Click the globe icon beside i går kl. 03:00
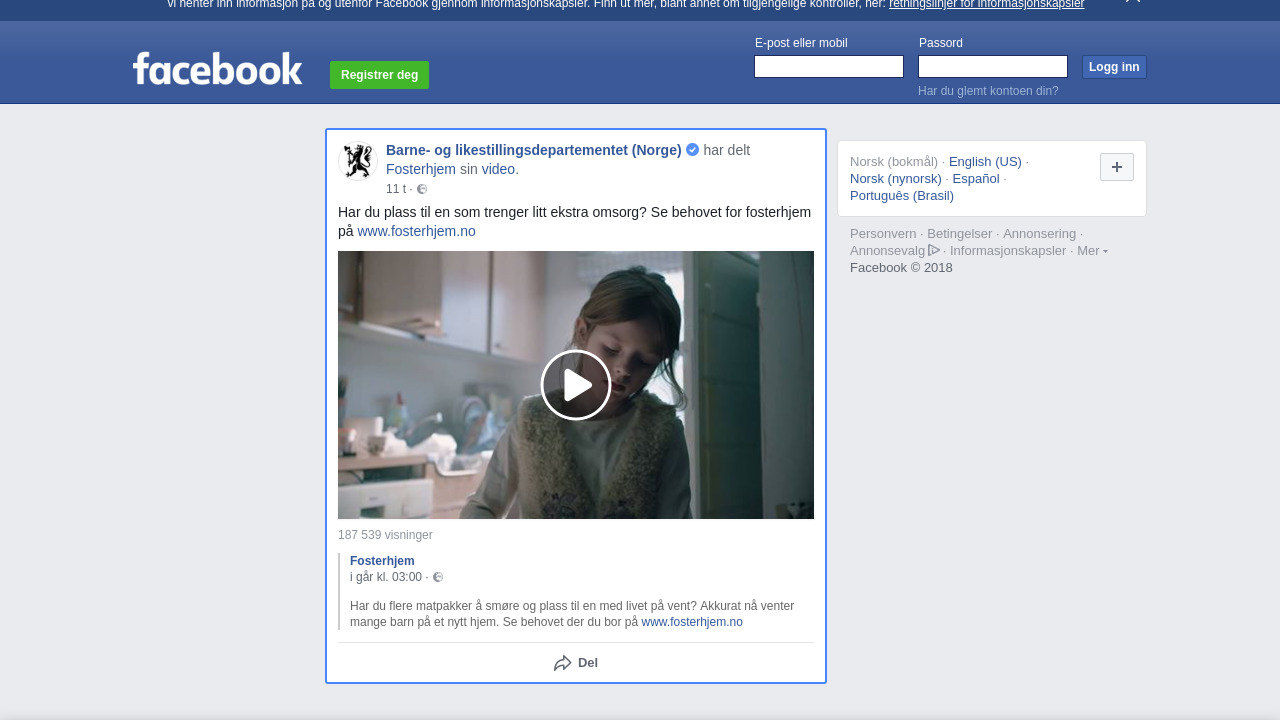The image size is (1280, 720). click(438, 577)
